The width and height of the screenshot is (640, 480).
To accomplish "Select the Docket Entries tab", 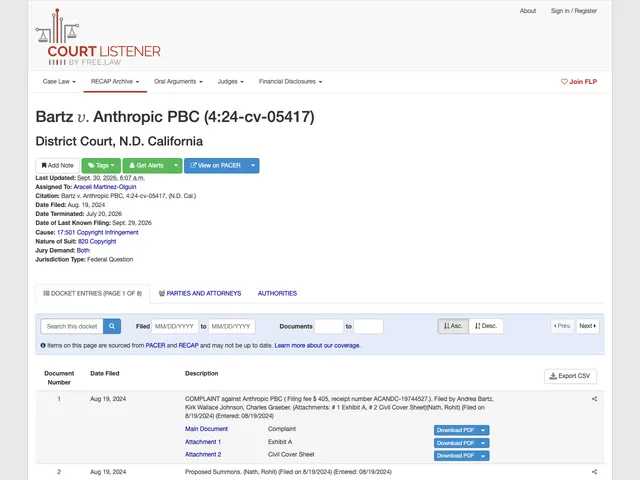I will 93,293.
